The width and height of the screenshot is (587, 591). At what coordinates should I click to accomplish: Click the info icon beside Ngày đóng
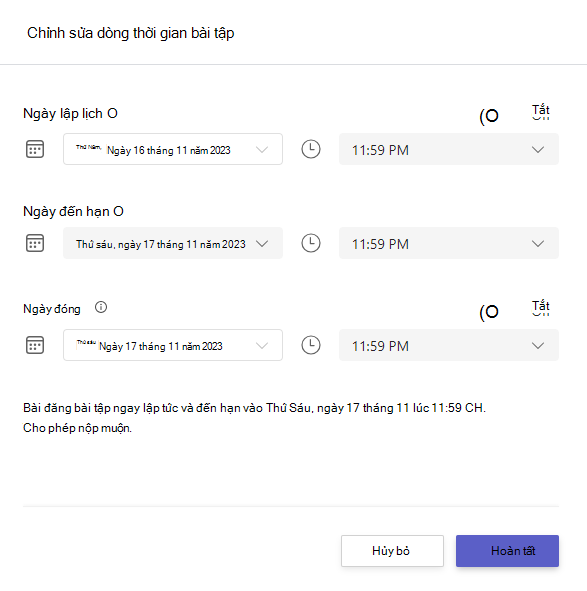point(101,307)
